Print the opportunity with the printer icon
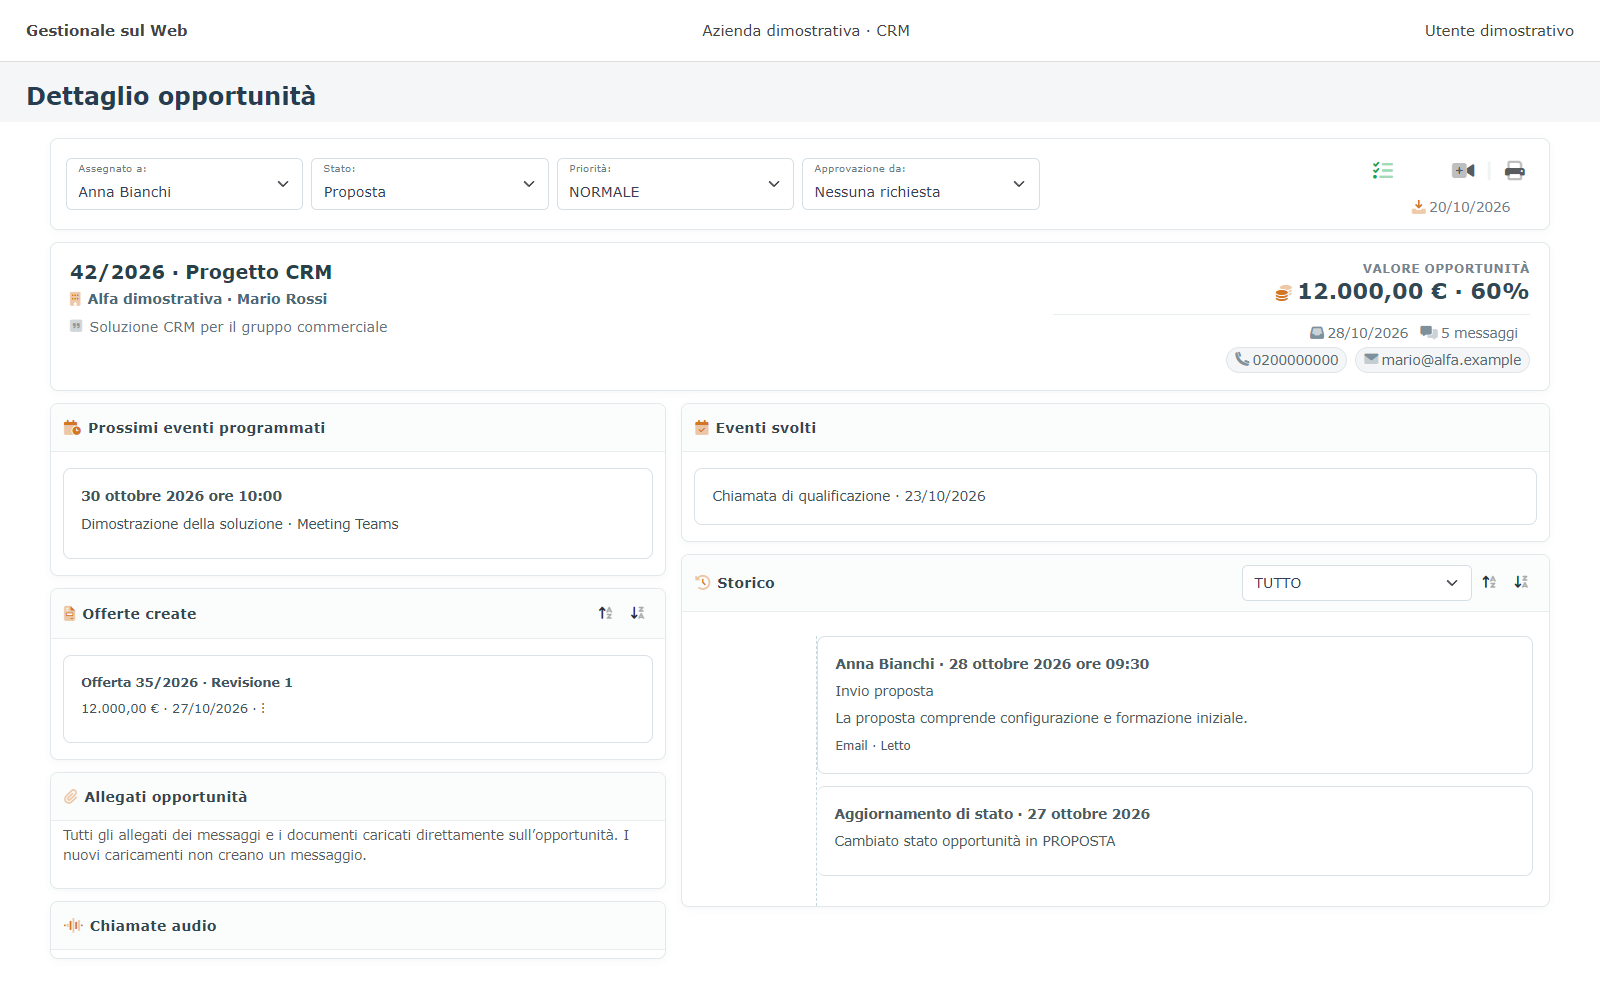The height and width of the screenshot is (1000, 1600). [x=1515, y=171]
